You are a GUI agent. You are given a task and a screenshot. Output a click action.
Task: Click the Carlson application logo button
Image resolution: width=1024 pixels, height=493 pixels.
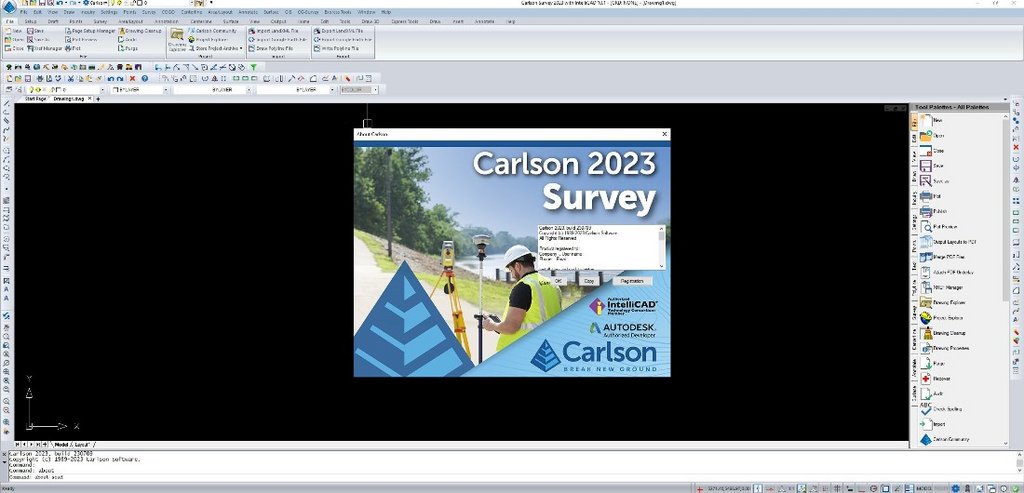(10, 7)
